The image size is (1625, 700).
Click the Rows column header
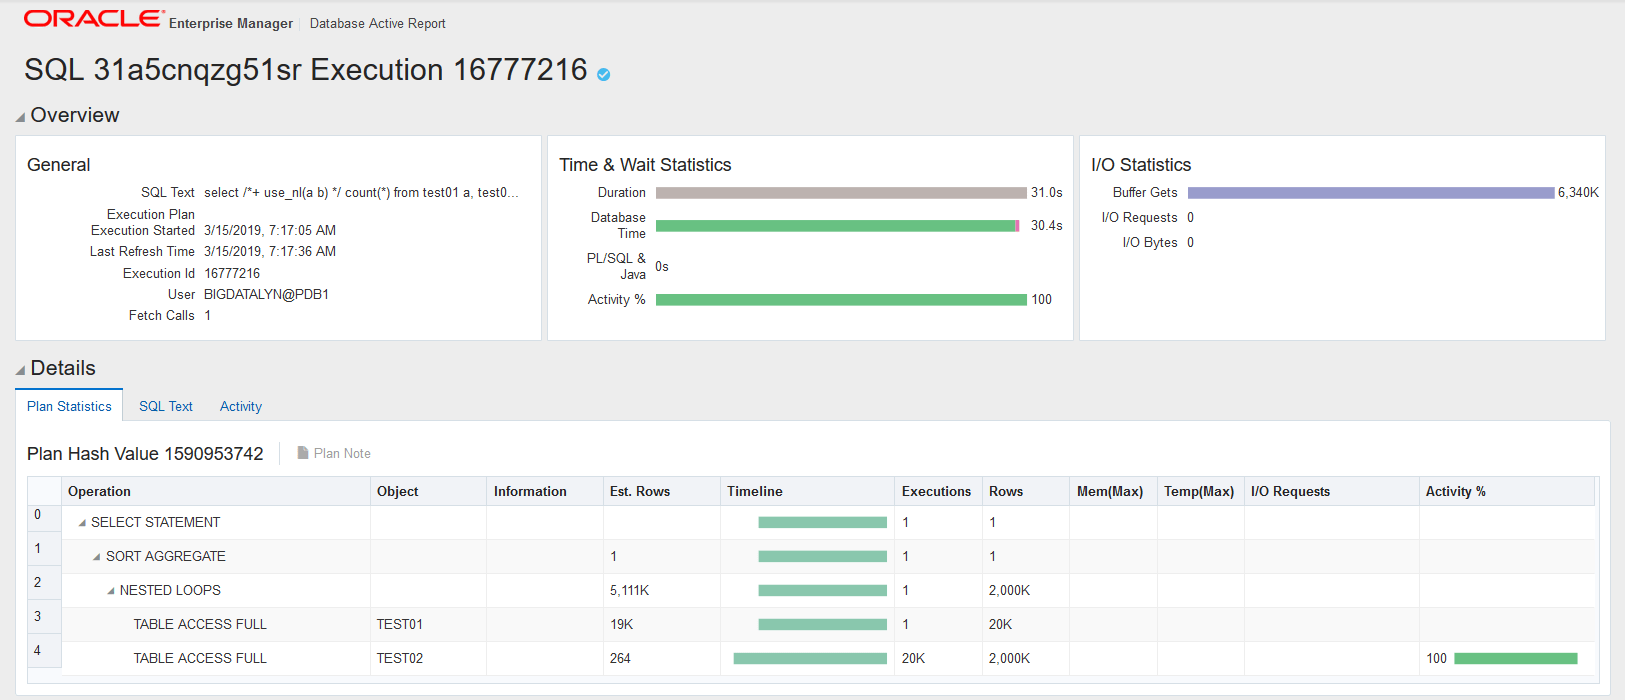(1026, 491)
